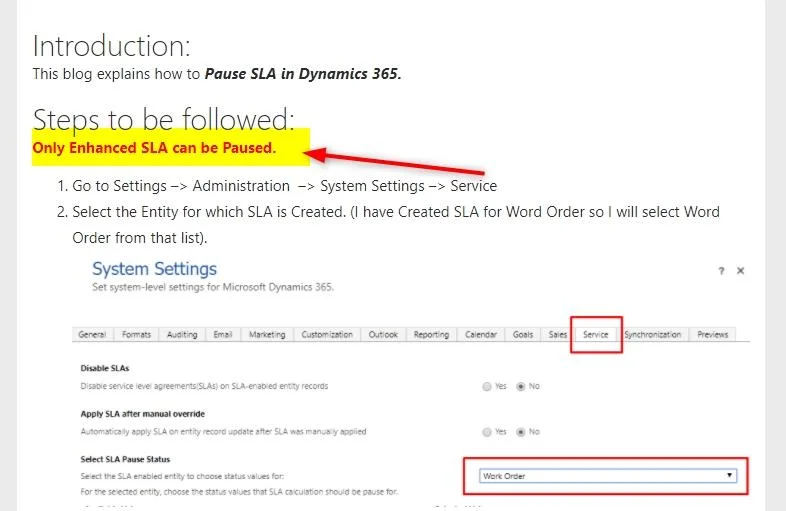786x511 pixels.
Task: Click the Apply SLA after manual override label
Action: 143,414
